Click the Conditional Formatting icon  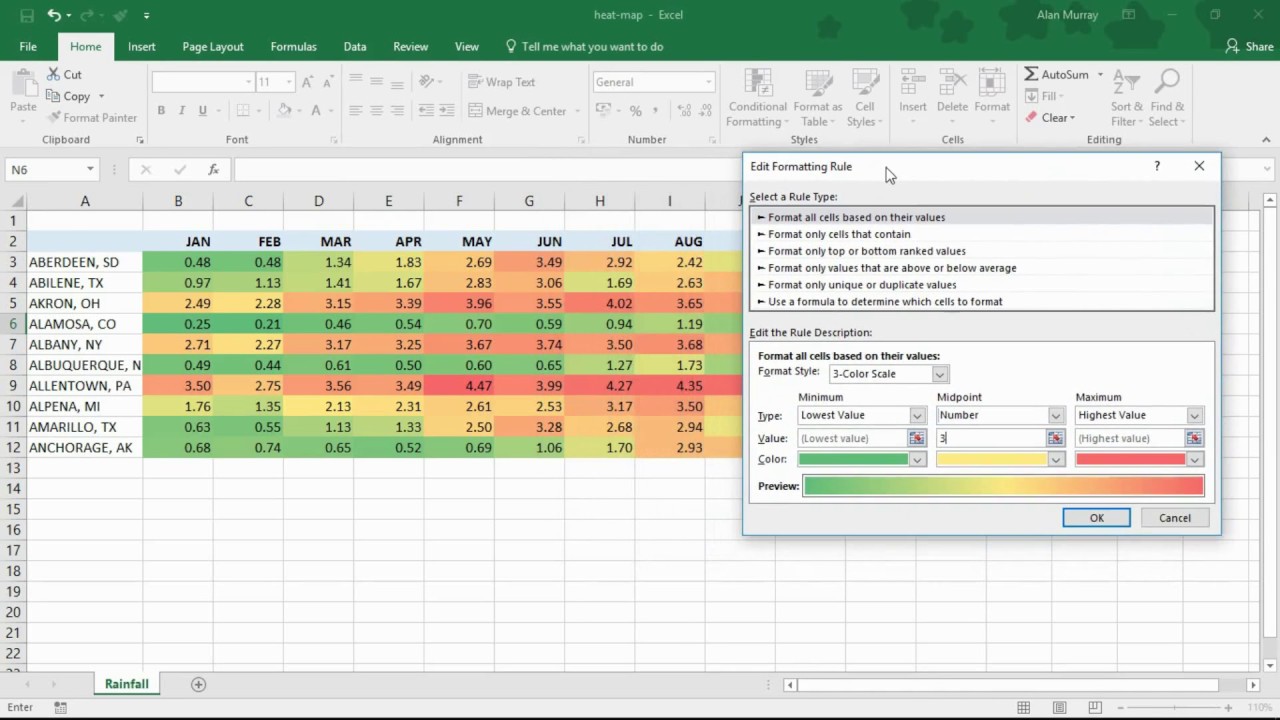point(757,85)
